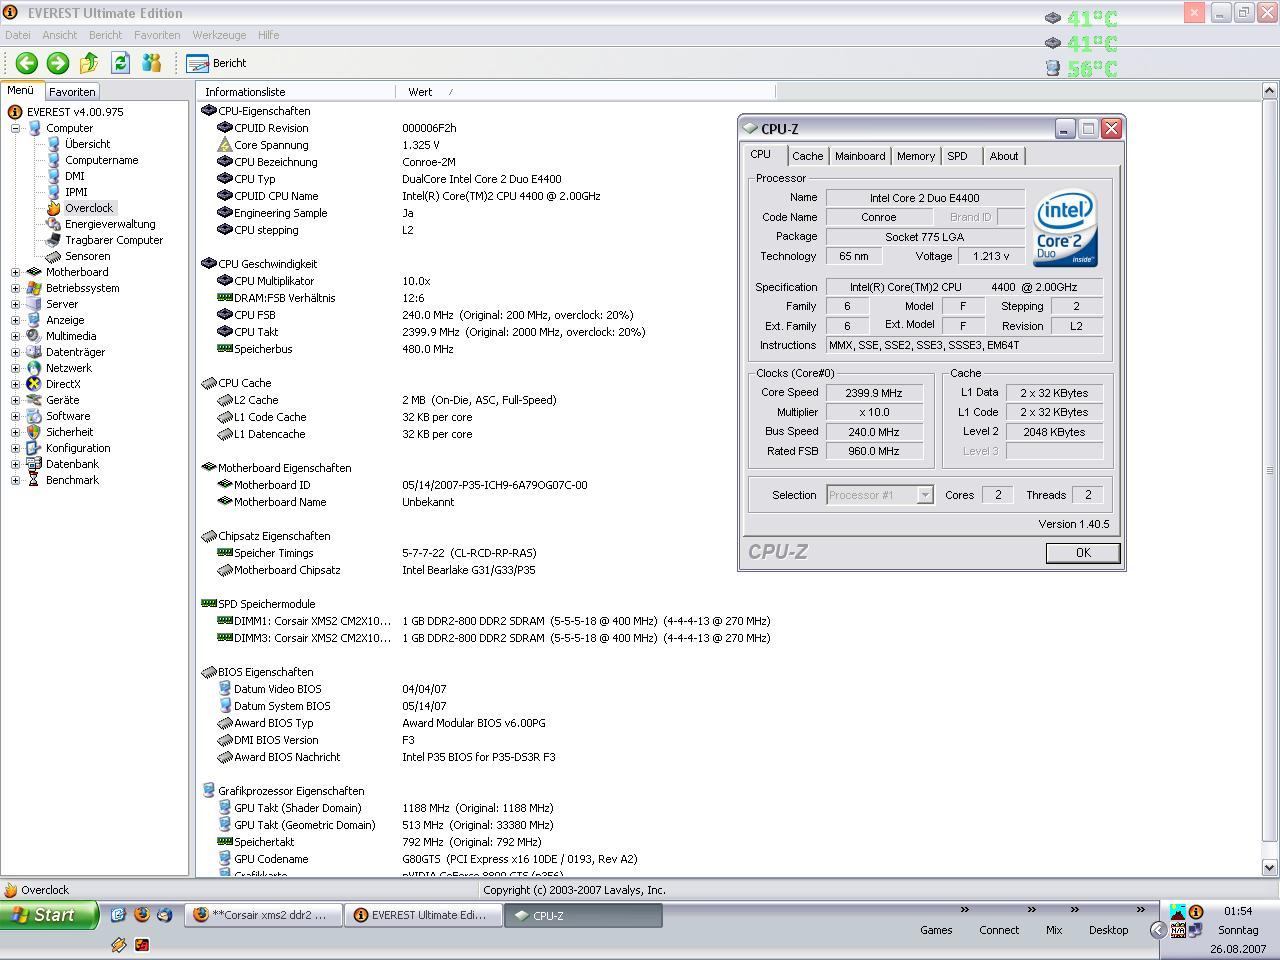Click the Benchmark hourglass icon
This screenshot has width=1280, height=960.
tap(34, 480)
